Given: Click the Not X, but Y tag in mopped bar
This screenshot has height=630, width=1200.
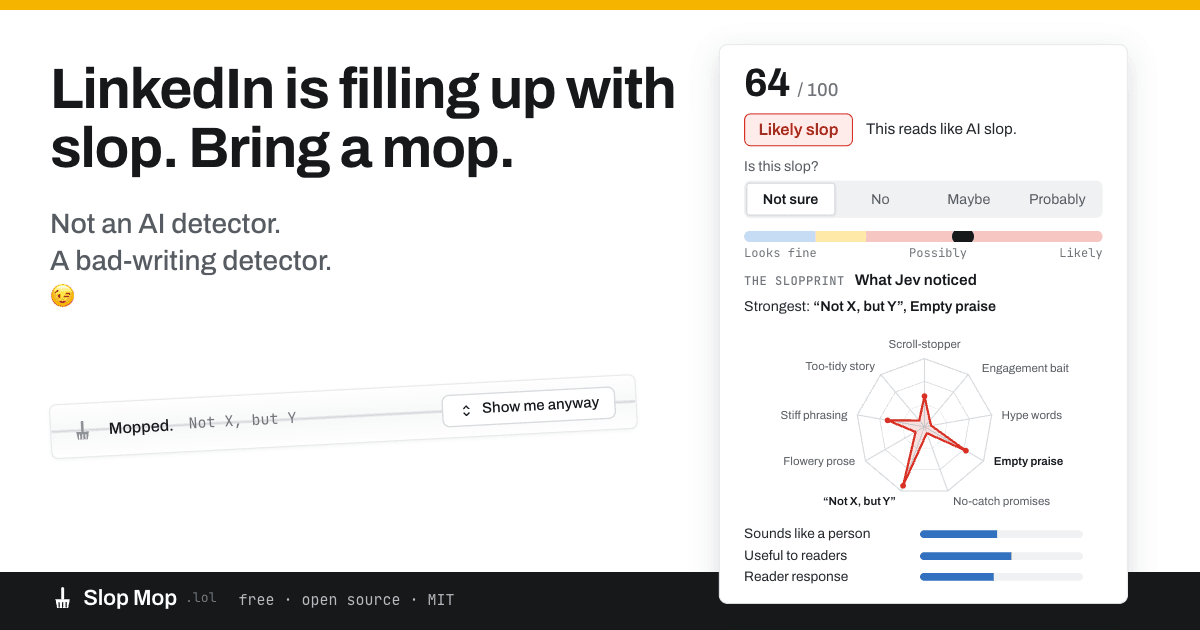Looking at the screenshot, I should (242, 421).
